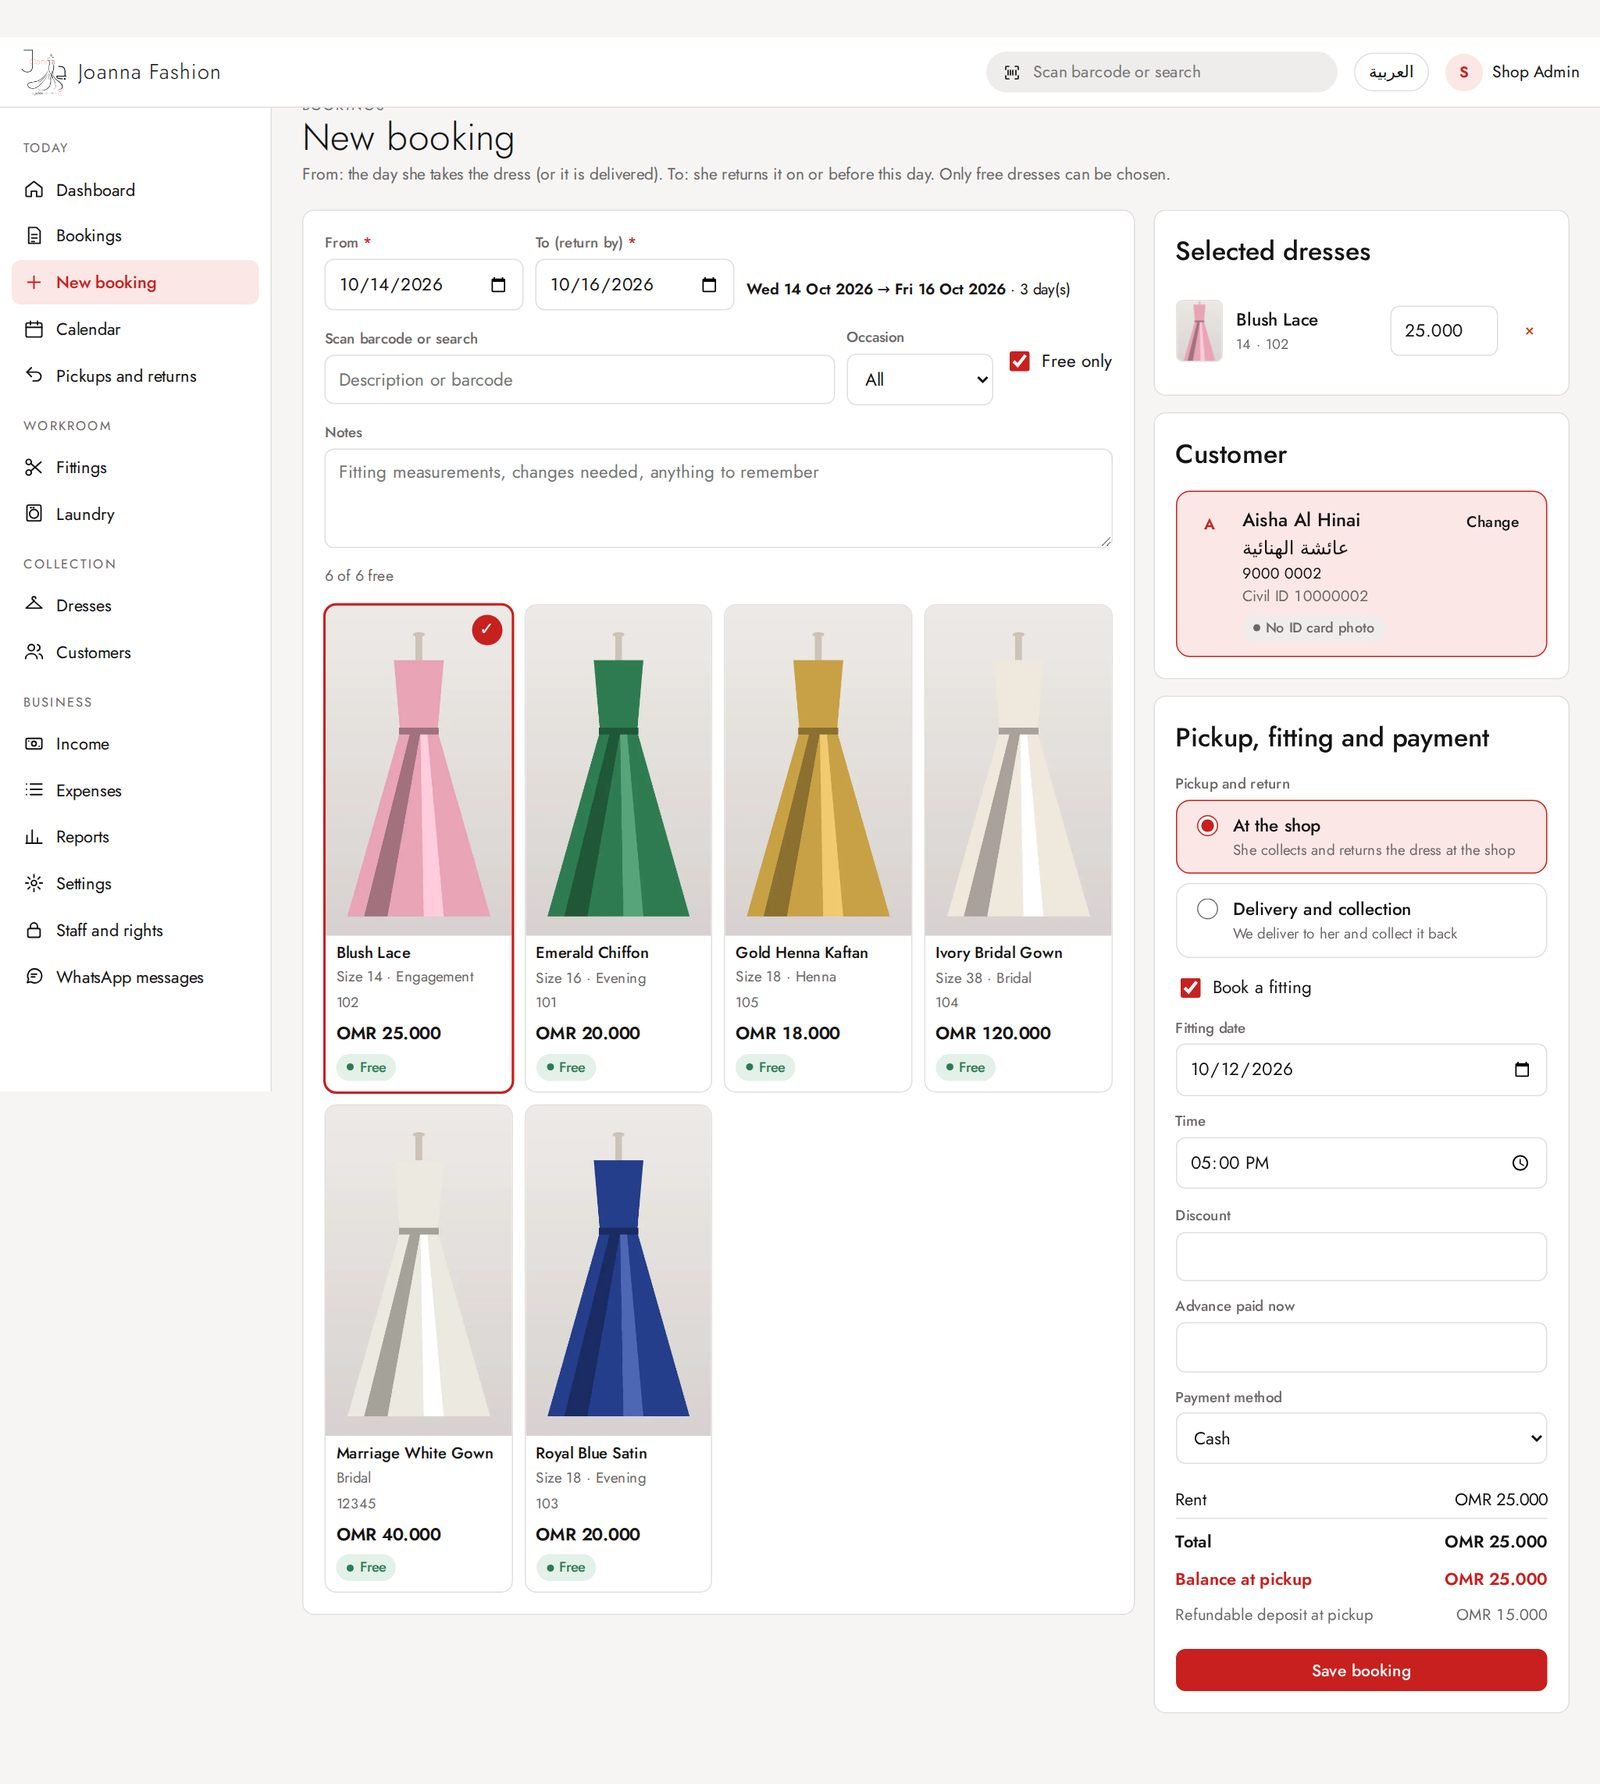
Task: Open calendar picker in return-by date field
Action: tap(709, 285)
